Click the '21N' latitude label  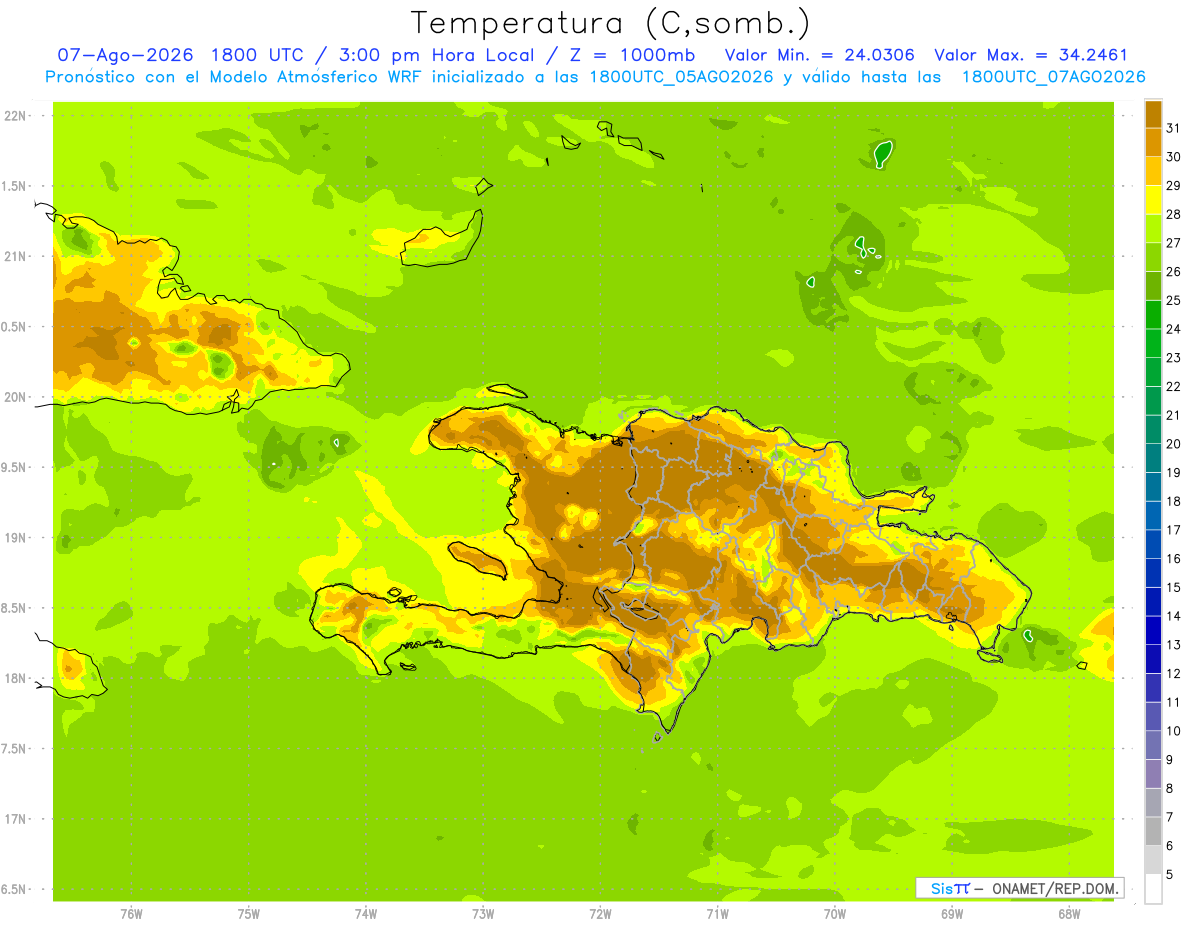[x=16, y=256]
